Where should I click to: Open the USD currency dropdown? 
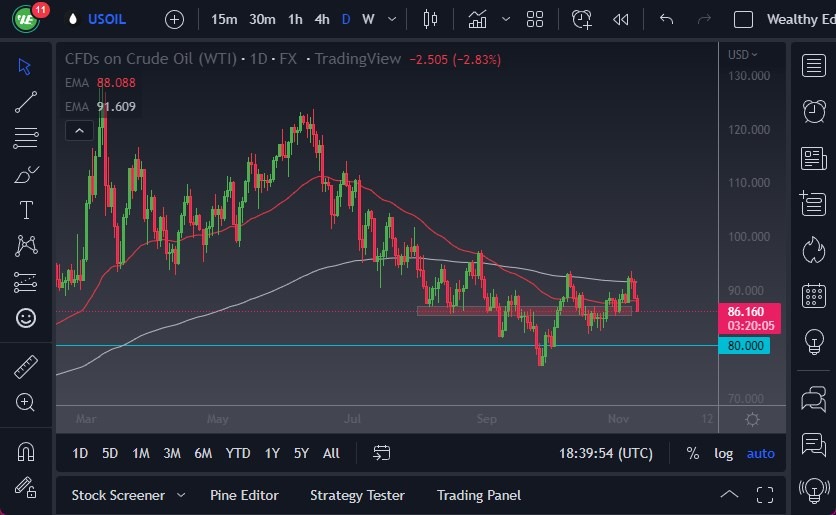(x=742, y=54)
